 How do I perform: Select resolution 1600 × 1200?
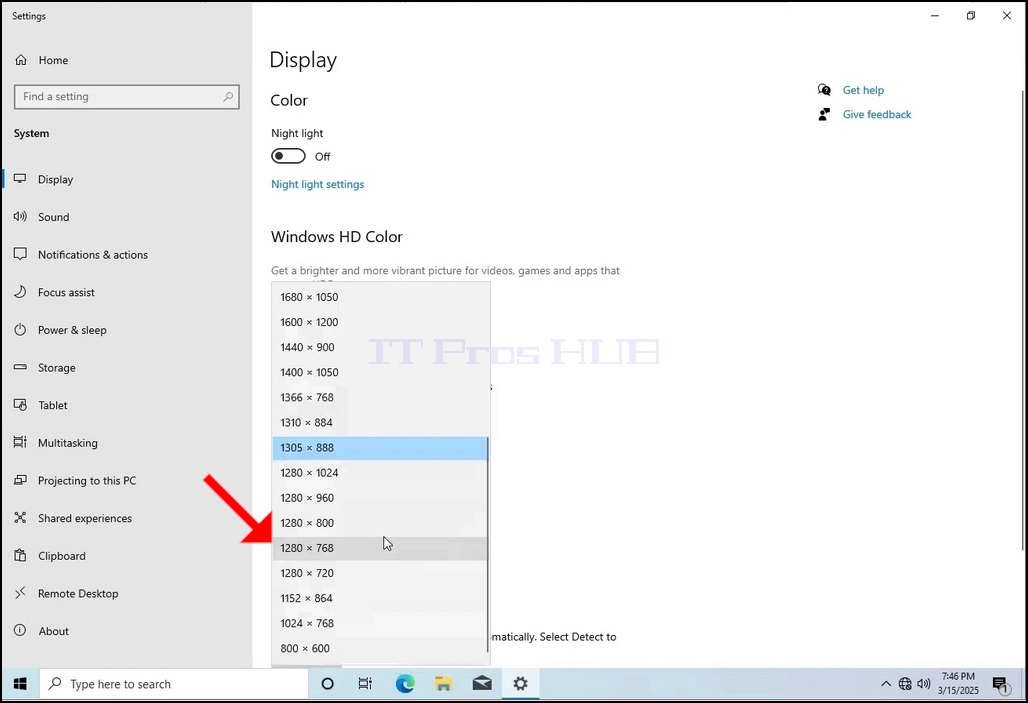point(380,322)
